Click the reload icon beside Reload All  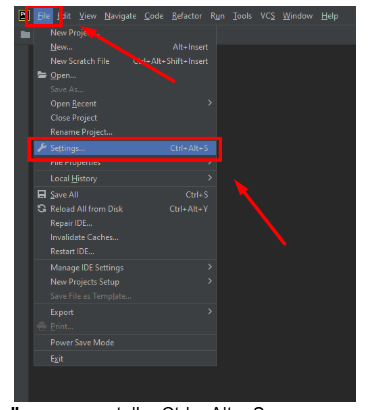pos(42,209)
